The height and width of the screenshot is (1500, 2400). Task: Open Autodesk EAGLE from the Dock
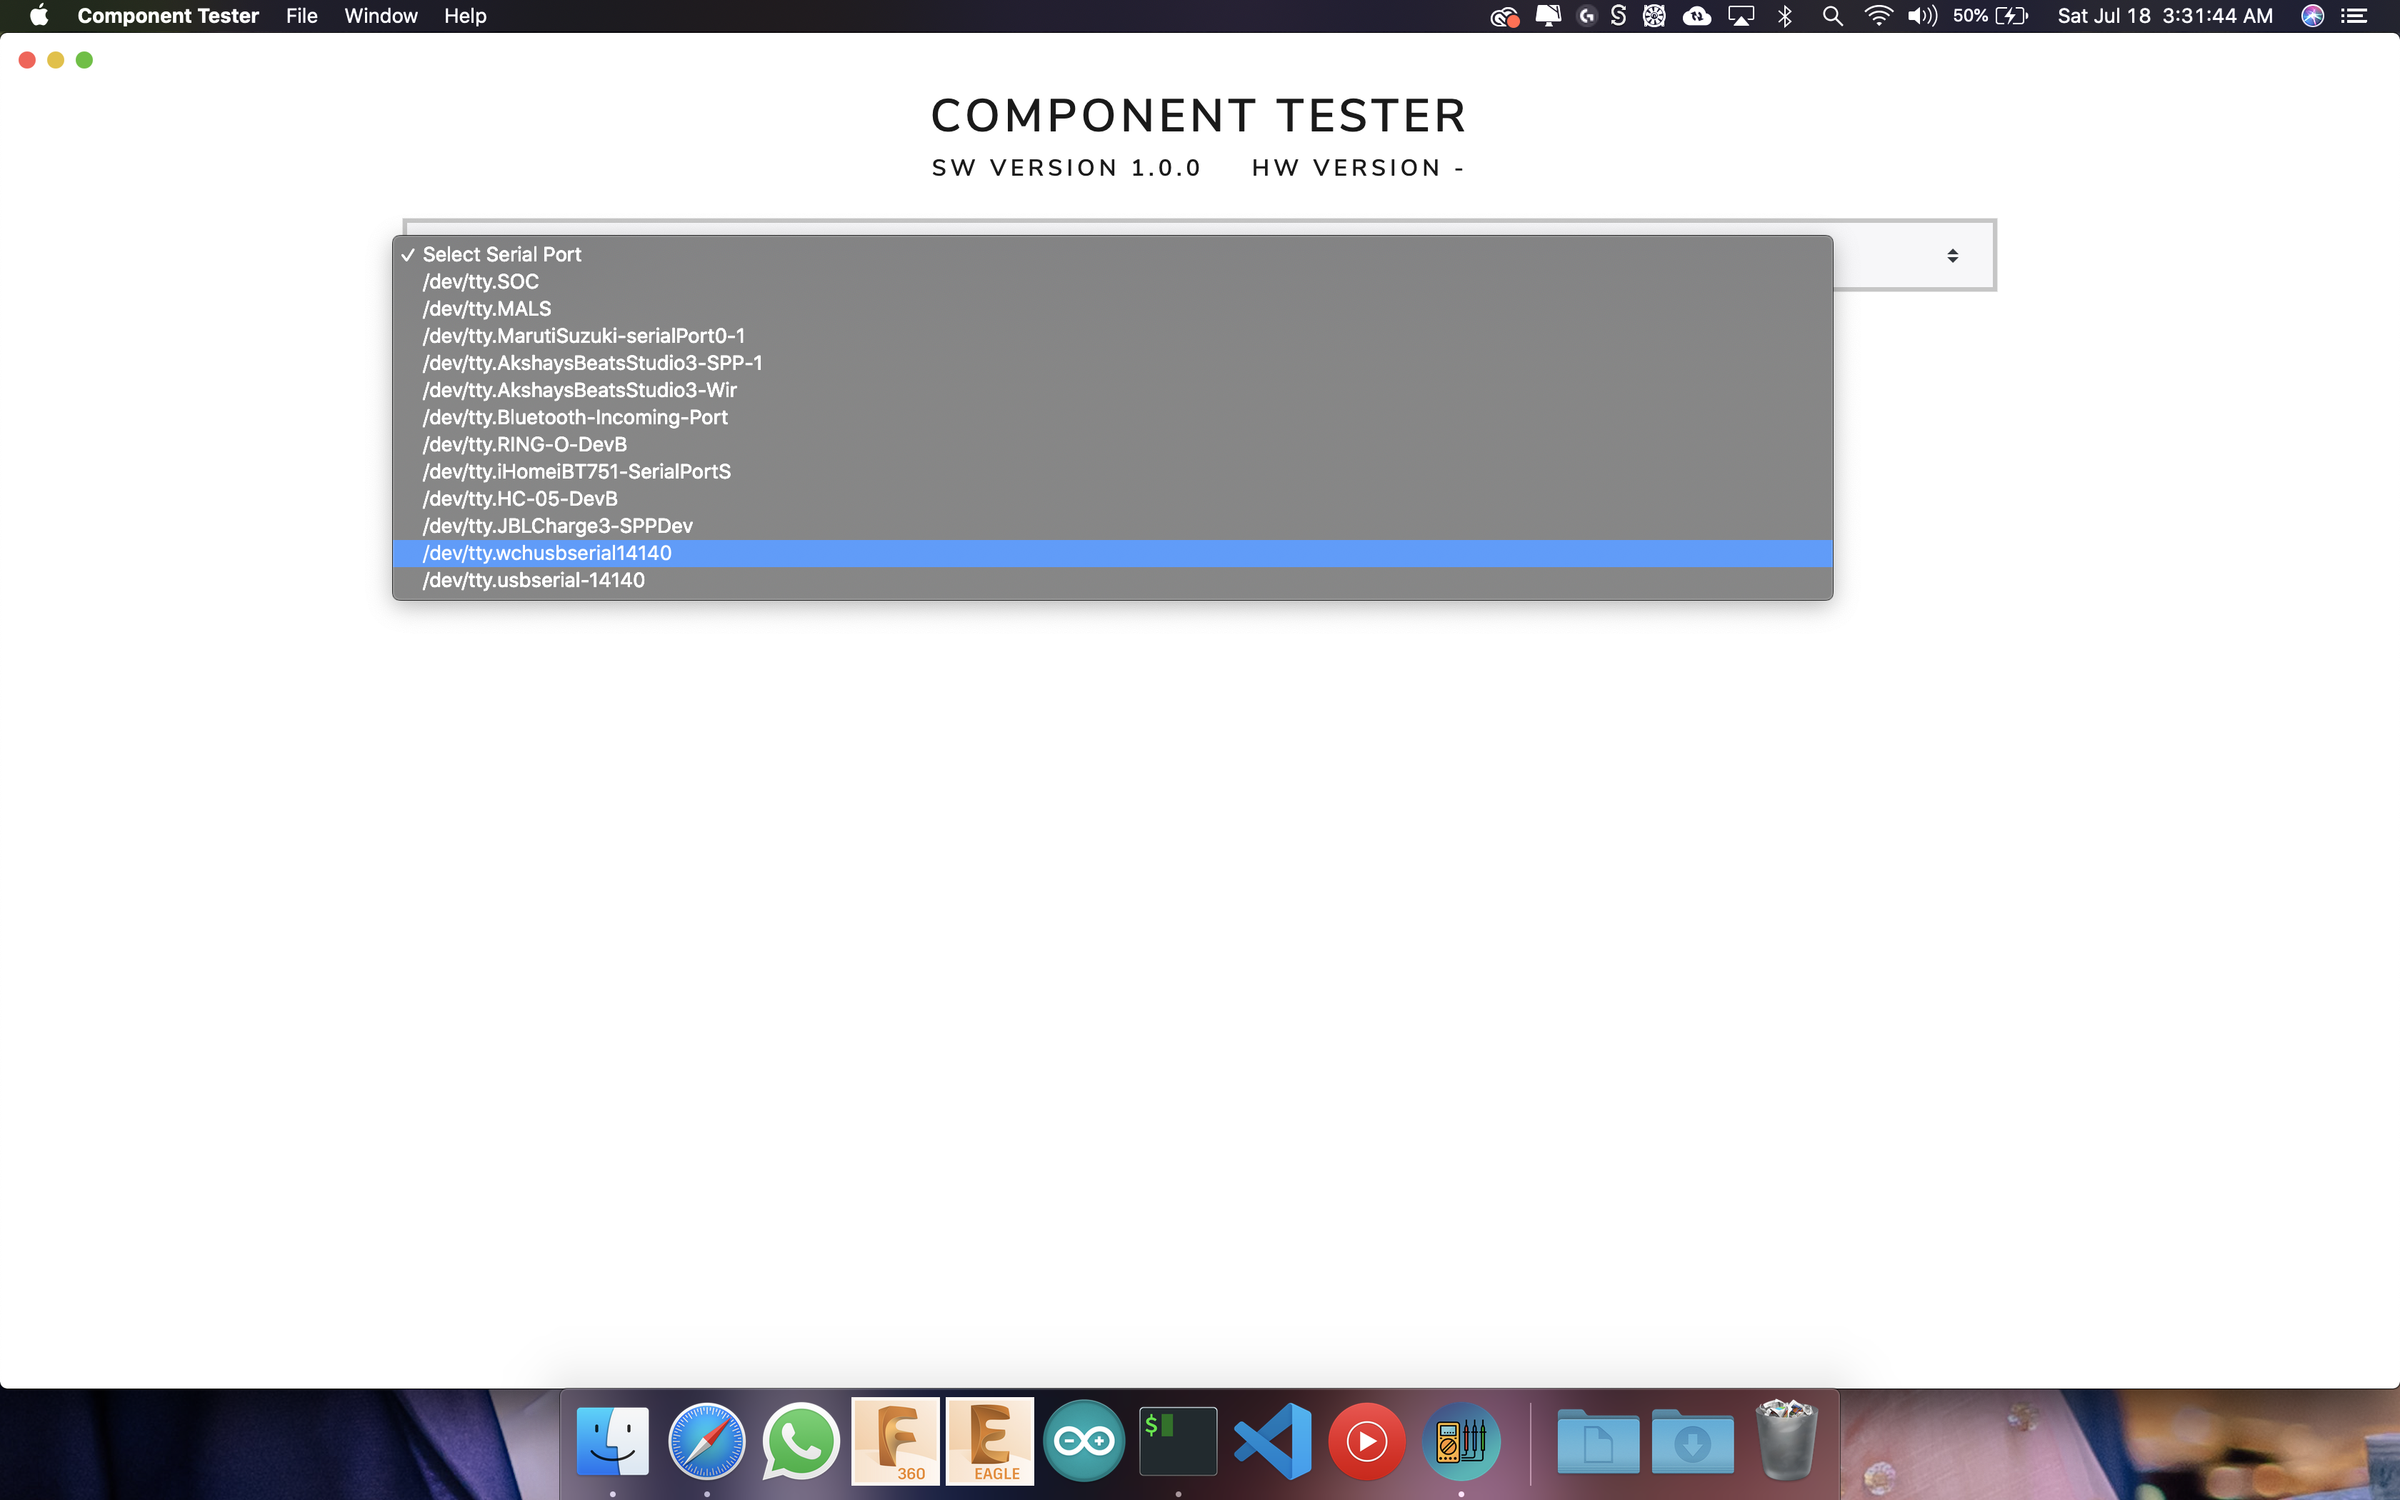pos(989,1440)
